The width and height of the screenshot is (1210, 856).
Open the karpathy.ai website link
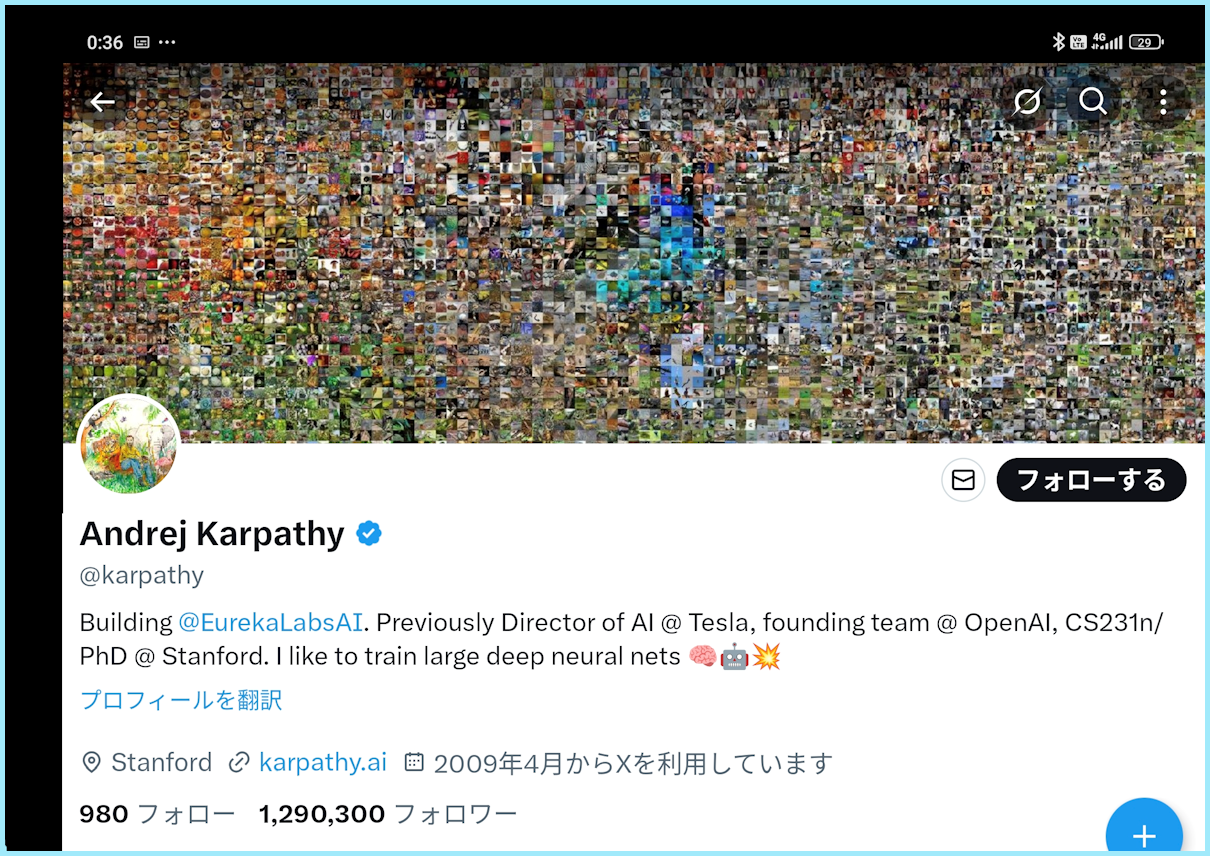[x=322, y=763]
